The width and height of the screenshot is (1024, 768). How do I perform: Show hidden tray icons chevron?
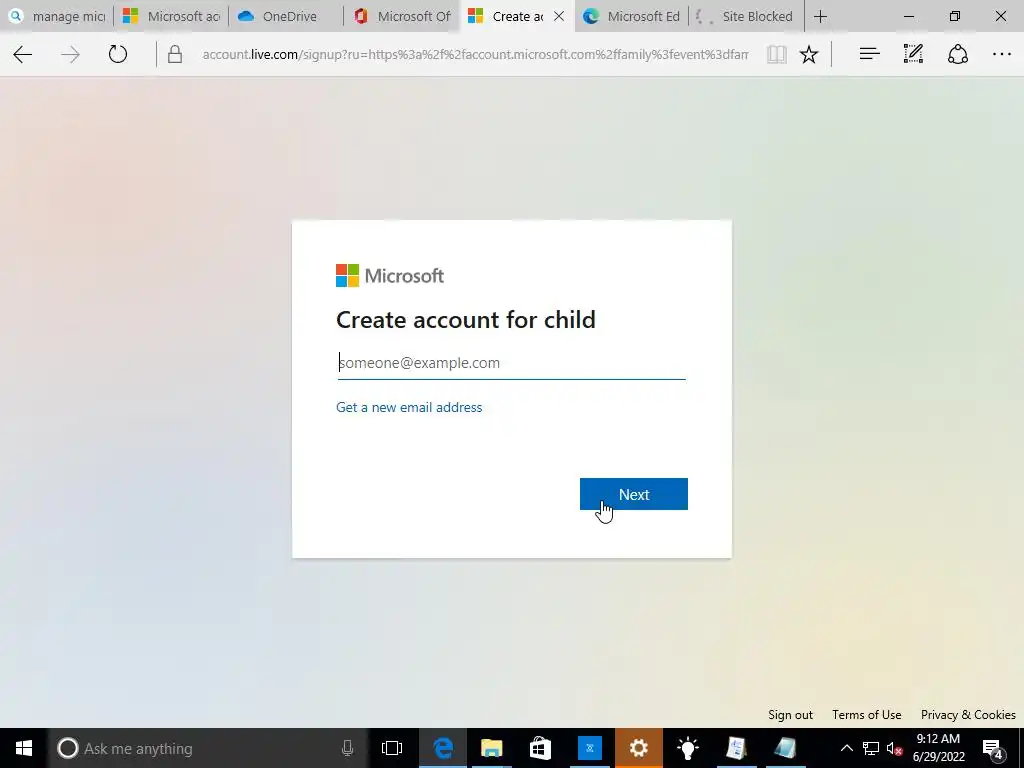pos(846,748)
